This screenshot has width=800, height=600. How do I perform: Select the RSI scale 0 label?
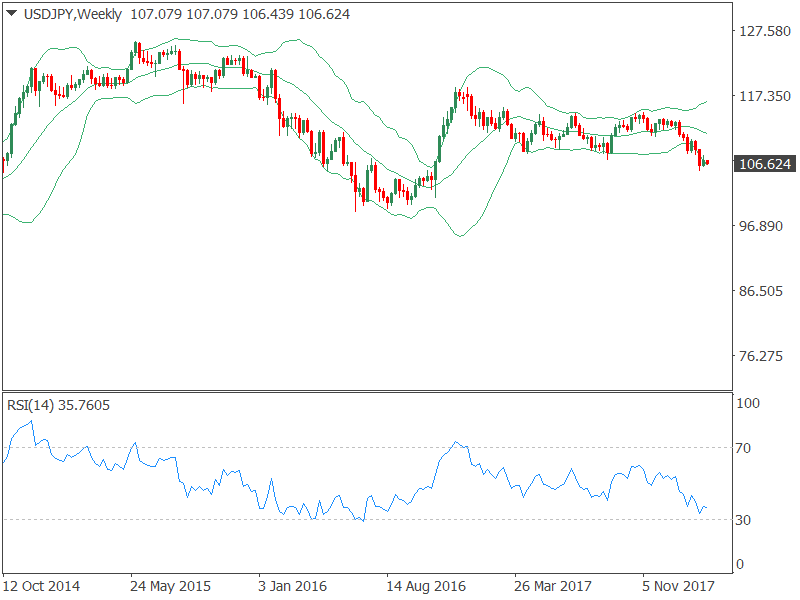pyautogui.click(x=740, y=564)
